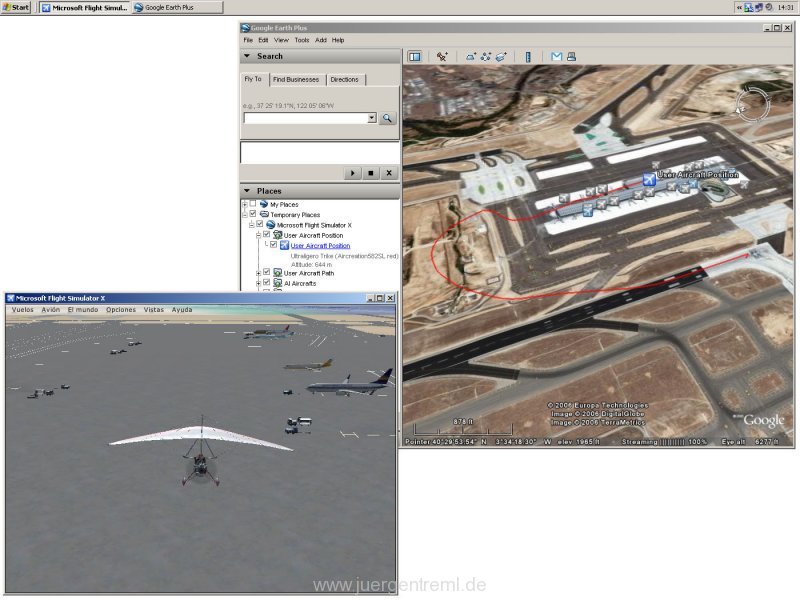Uncheck the blue User Aircraft Position placemark checkbox

coord(273,244)
